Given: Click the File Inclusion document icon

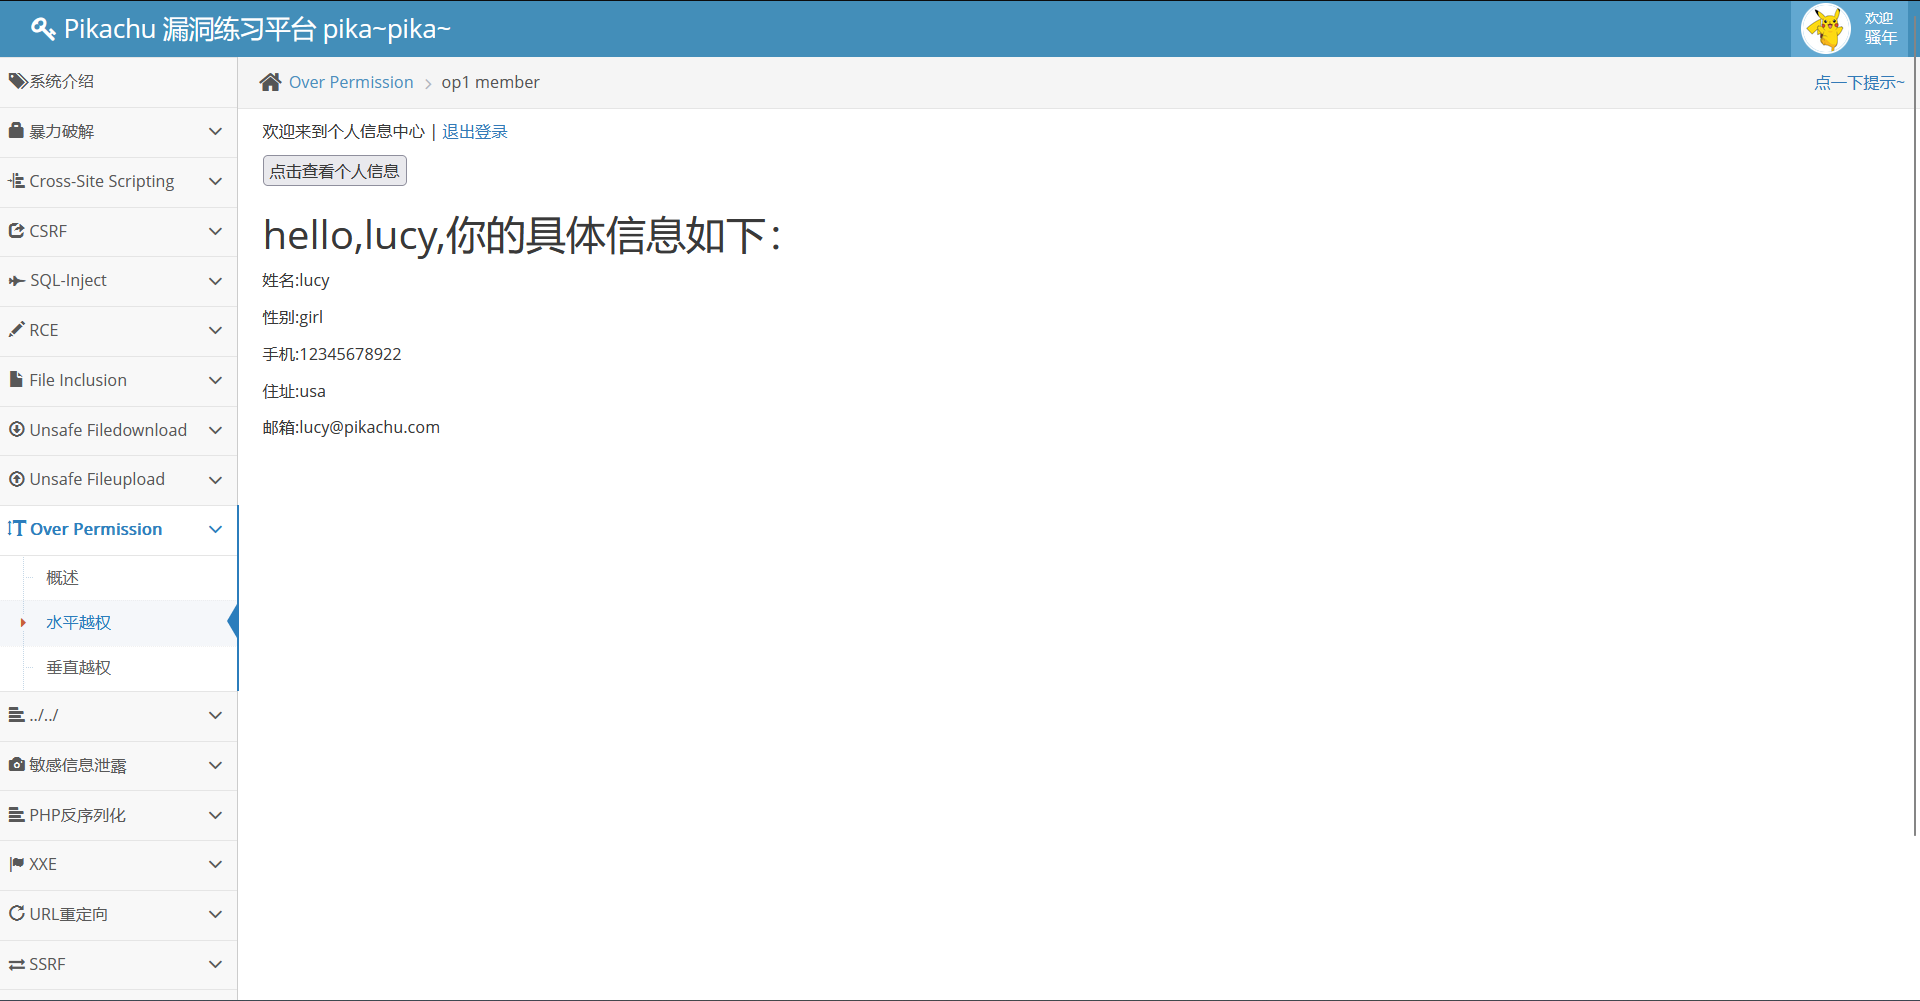Looking at the screenshot, I should pyautogui.click(x=16, y=379).
